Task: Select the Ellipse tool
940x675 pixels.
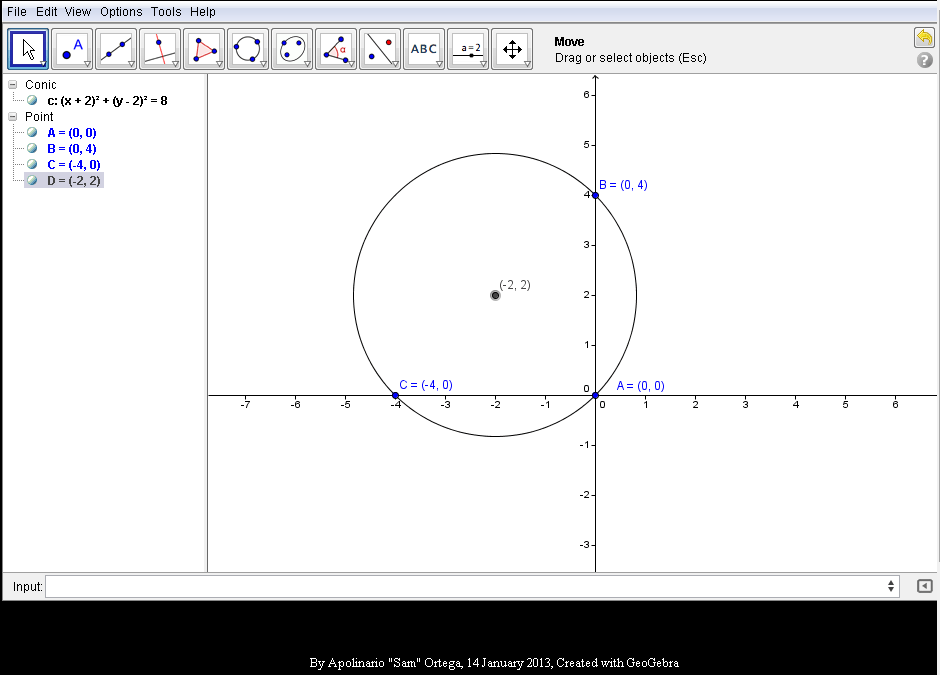Action: pos(291,47)
